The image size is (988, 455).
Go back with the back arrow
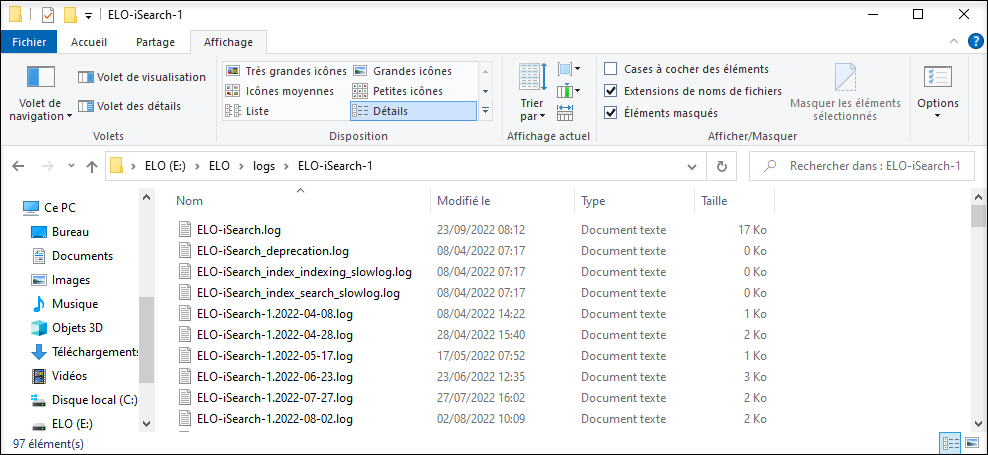[18, 166]
